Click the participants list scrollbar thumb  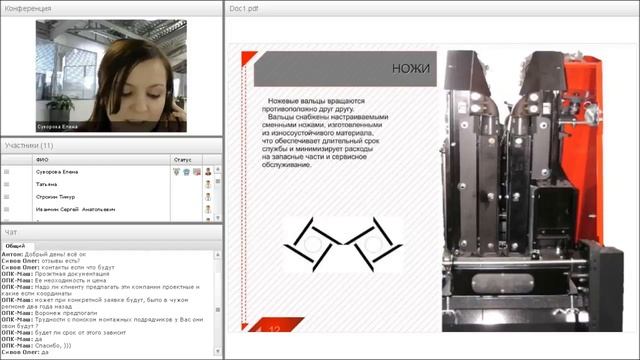218,181
